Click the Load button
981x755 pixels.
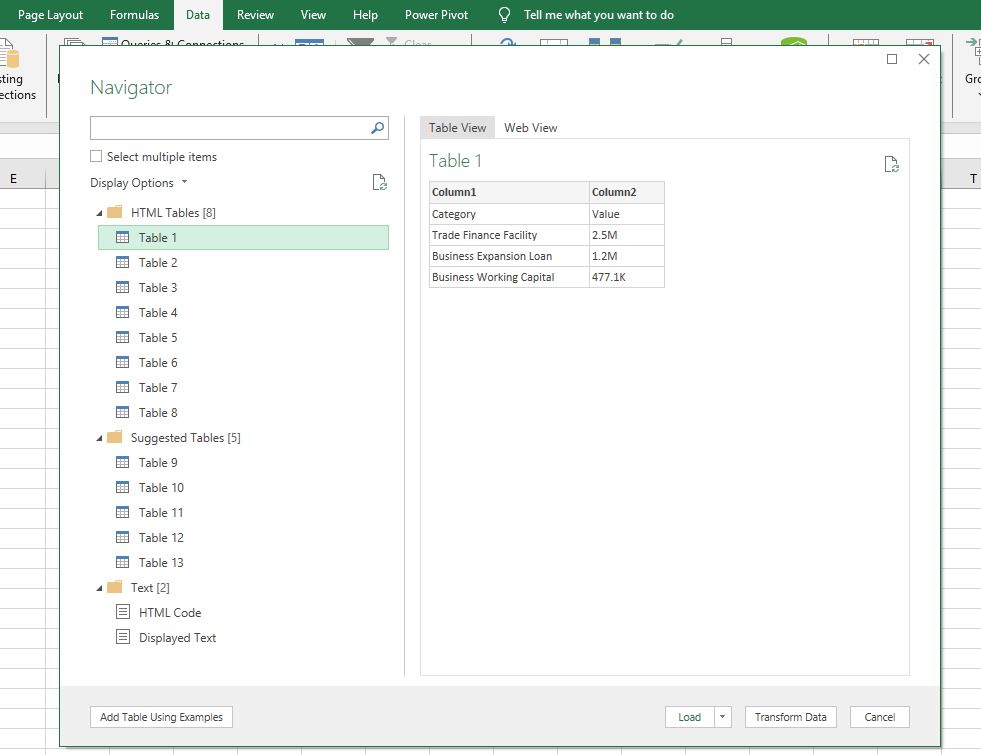coord(689,717)
